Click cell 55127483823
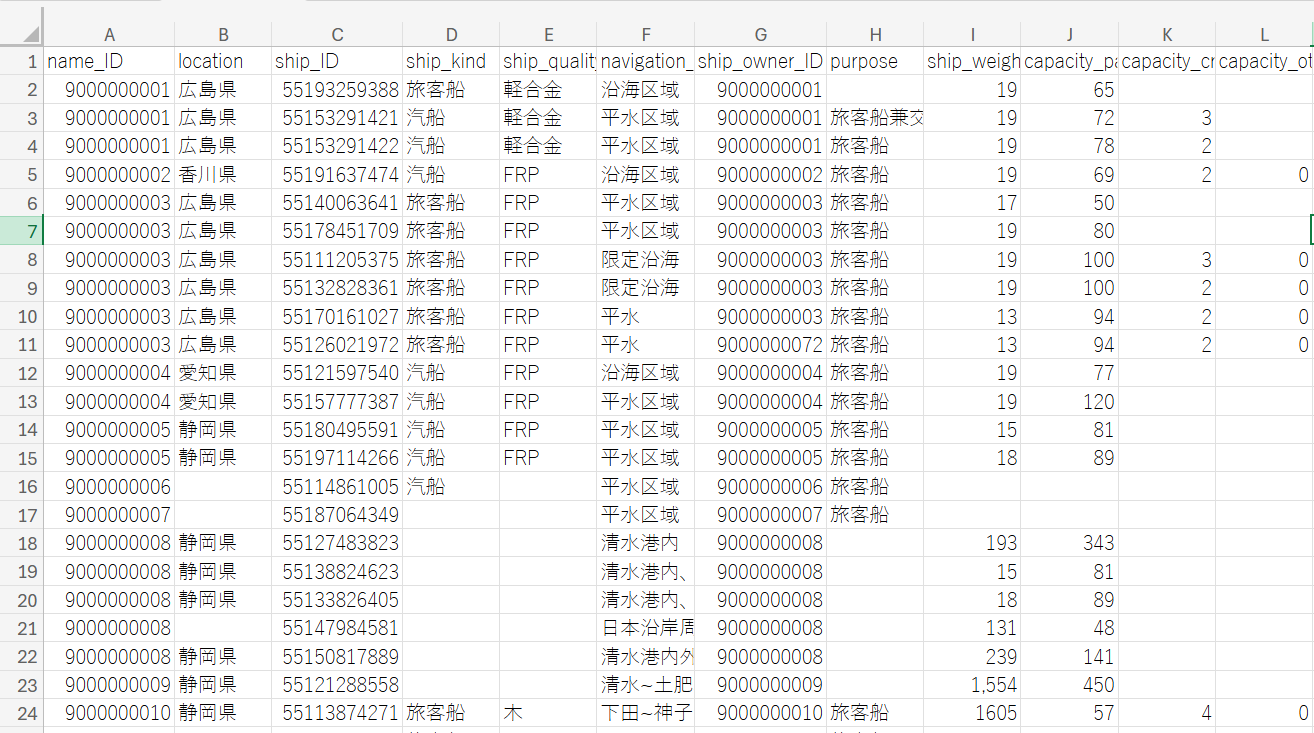The image size is (1314, 733). (337, 543)
